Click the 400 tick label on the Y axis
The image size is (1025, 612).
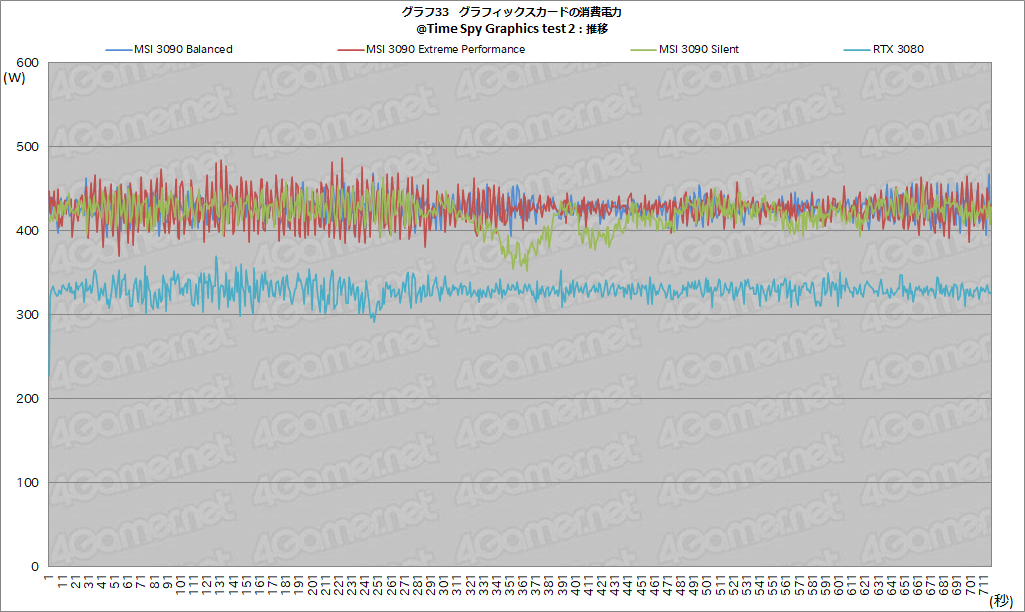pyautogui.click(x=28, y=231)
